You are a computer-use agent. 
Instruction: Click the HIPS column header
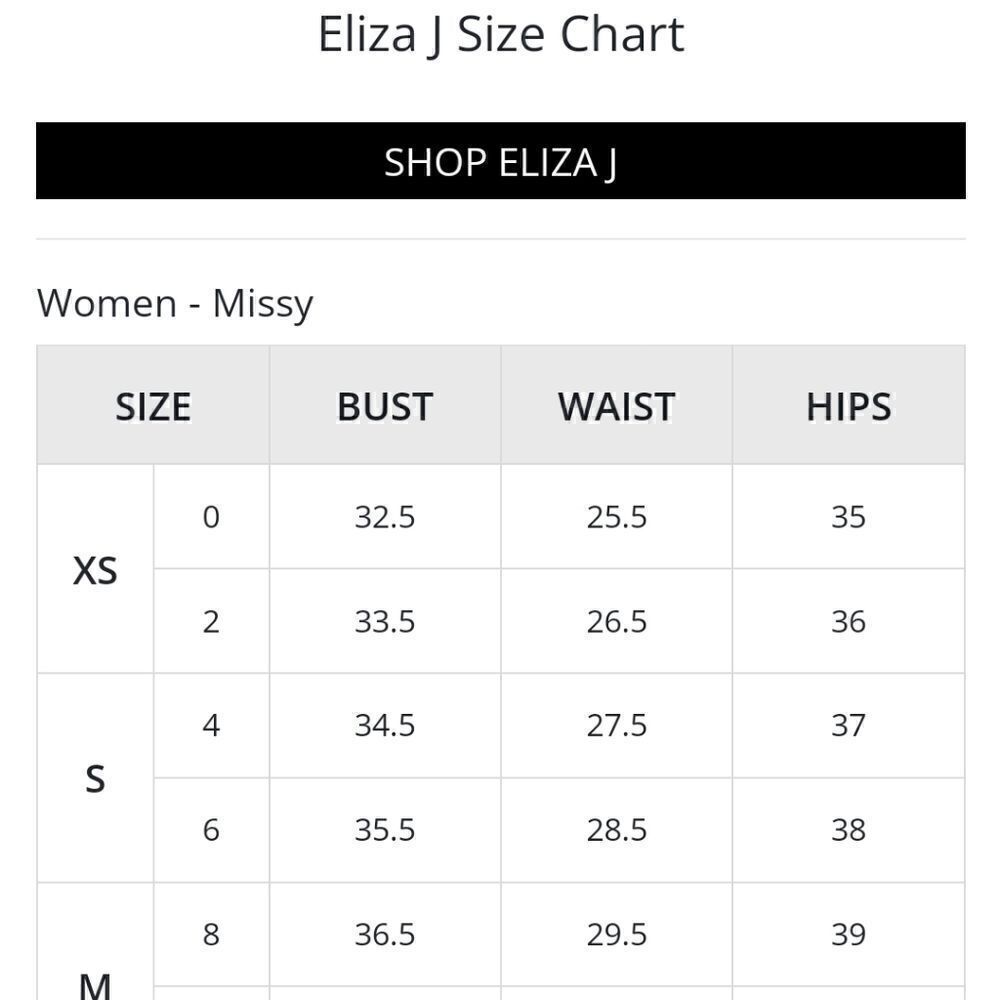coord(849,406)
